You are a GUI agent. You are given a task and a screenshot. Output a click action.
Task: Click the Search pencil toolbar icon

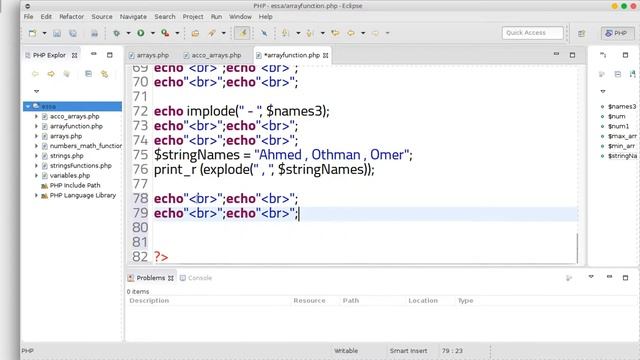(x=212, y=33)
